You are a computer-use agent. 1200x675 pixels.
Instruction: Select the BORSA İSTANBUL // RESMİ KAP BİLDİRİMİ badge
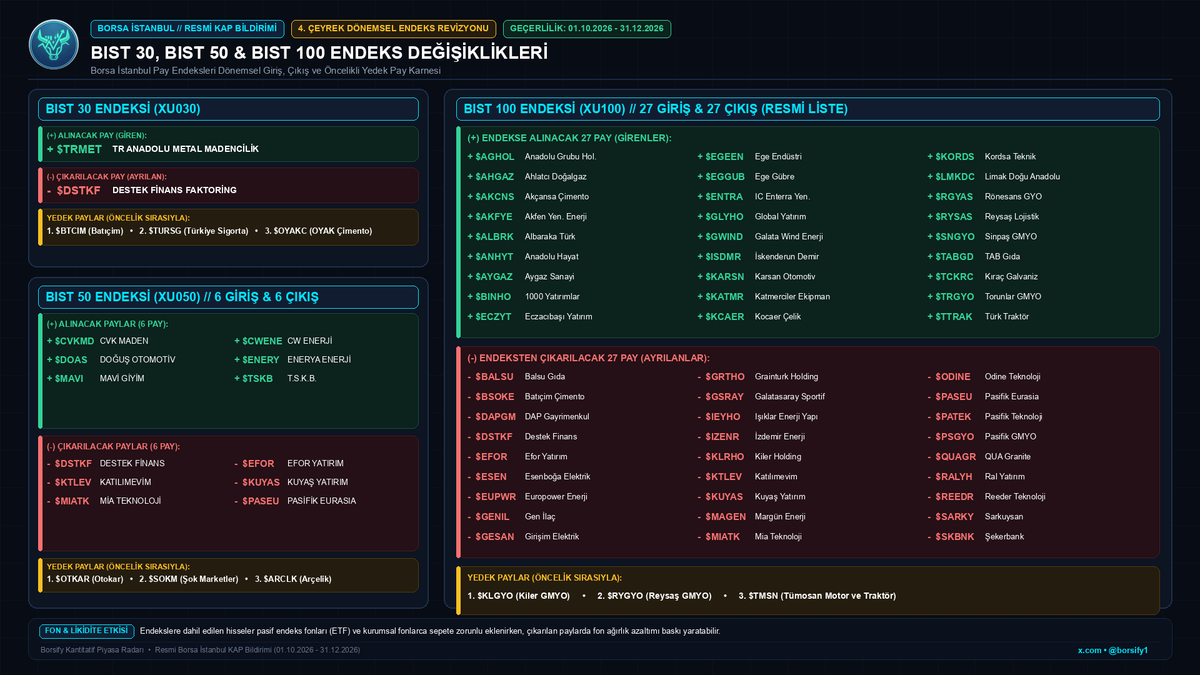click(x=186, y=29)
